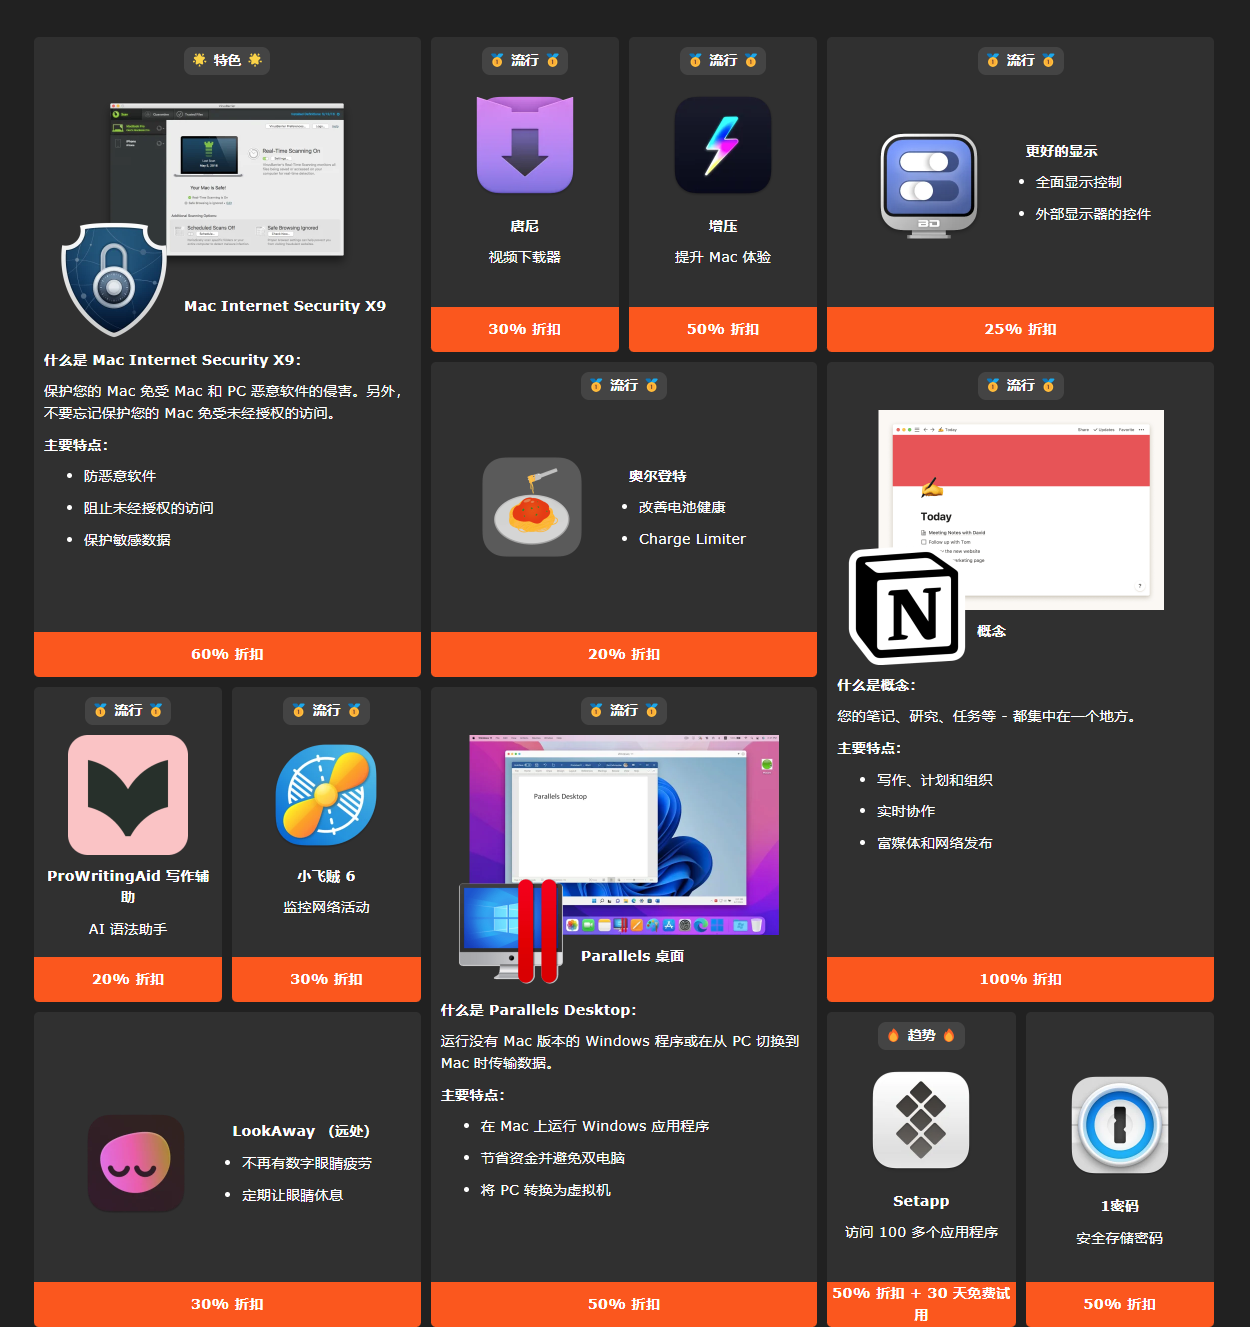
Task: Open the Mac Internet Security X9 screenshot thumbnail
Action: point(227,179)
